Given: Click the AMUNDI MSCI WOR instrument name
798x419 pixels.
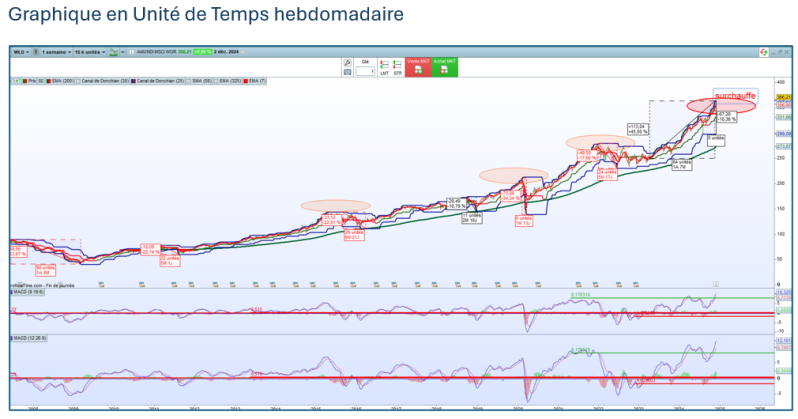Looking at the screenshot, I should [156, 52].
